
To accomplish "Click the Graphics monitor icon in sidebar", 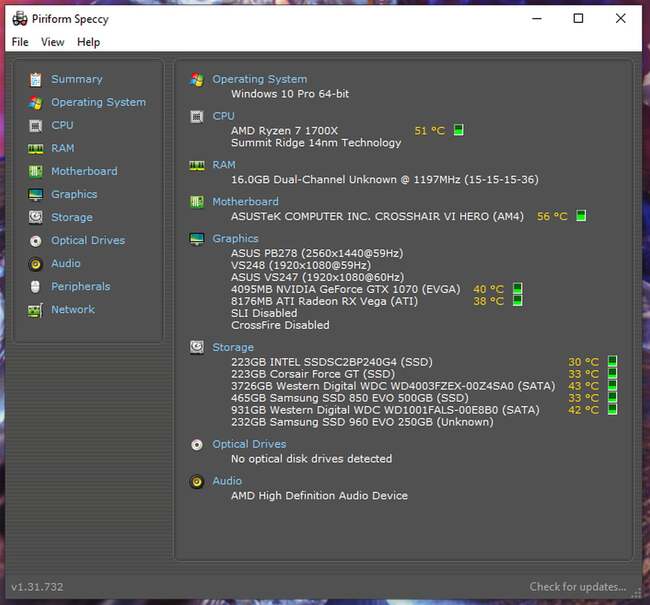I will [x=36, y=194].
